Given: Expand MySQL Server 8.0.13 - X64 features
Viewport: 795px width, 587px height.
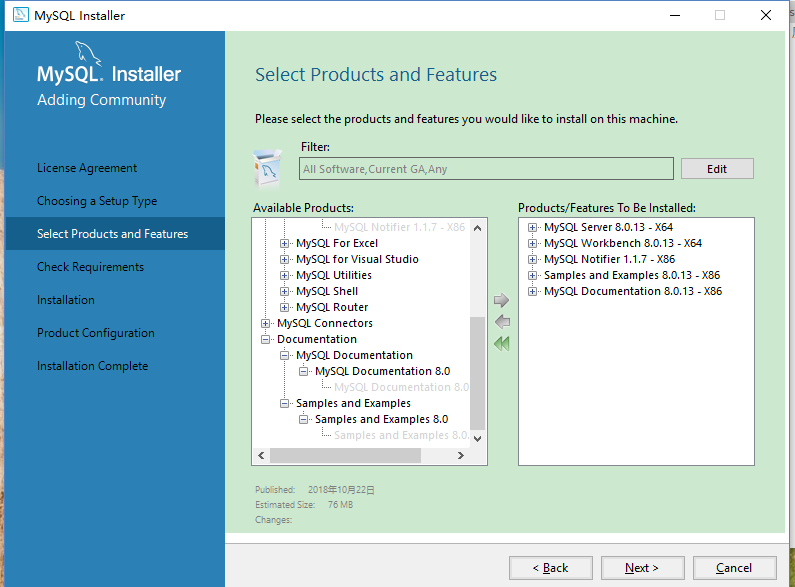Looking at the screenshot, I should [x=532, y=228].
